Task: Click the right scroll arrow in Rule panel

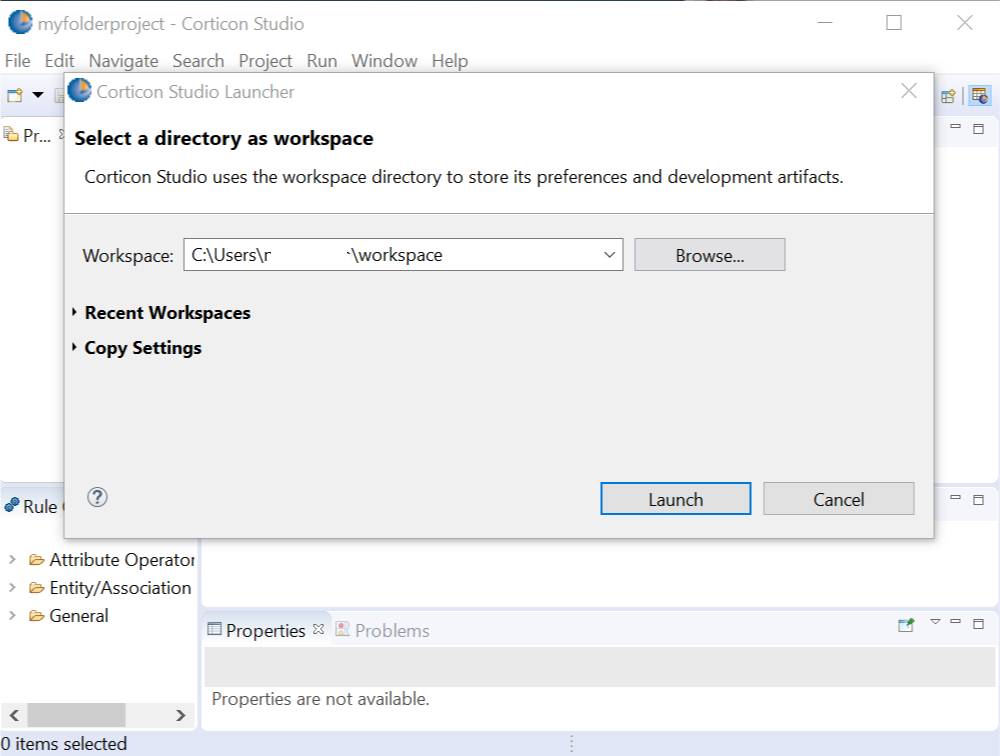Action: coord(180,715)
